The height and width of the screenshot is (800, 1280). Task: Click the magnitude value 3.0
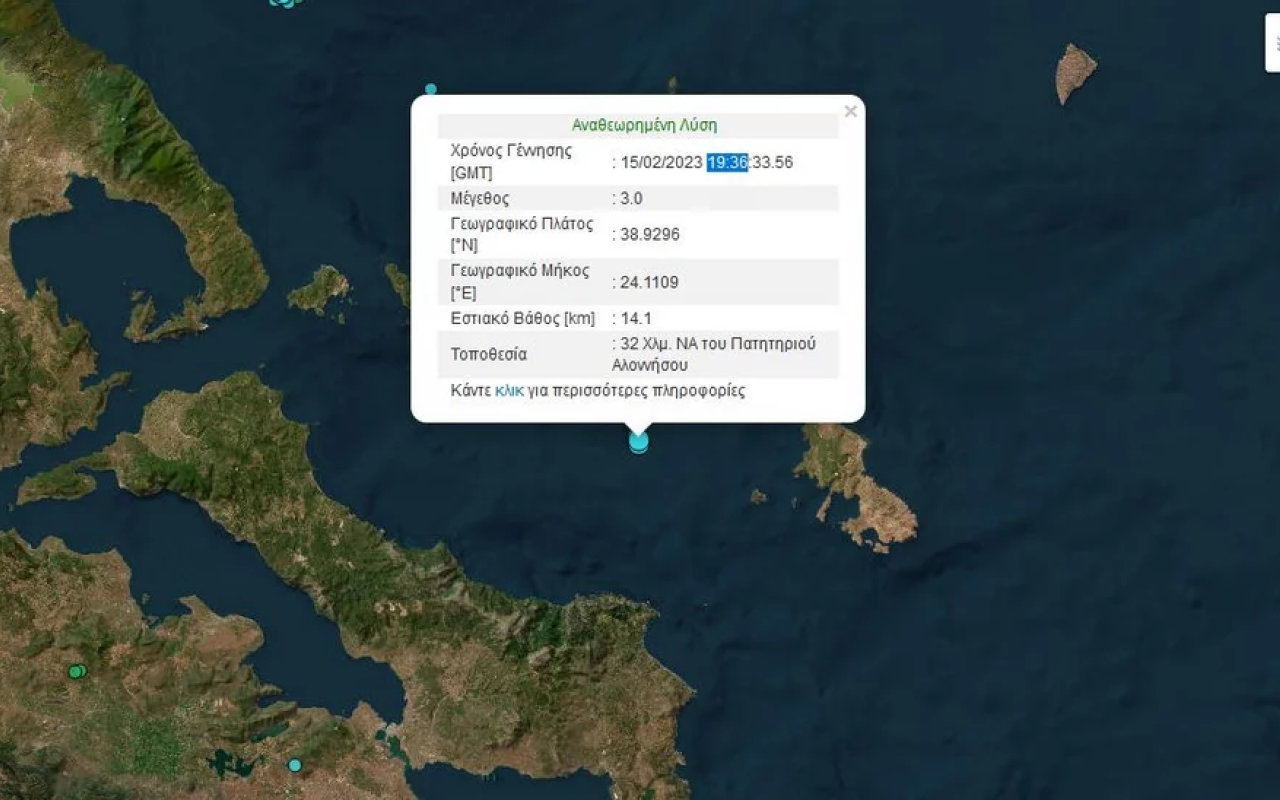click(x=631, y=198)
